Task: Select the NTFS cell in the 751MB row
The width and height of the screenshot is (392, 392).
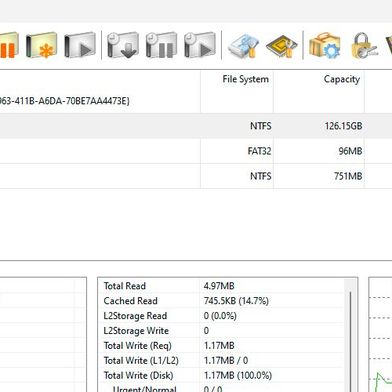Action: [261, 176]
